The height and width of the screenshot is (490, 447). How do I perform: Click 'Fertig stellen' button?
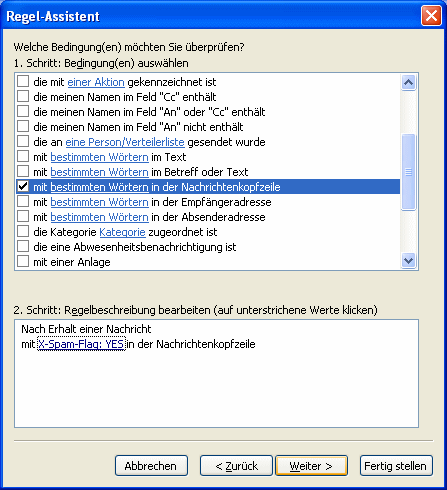point(396,466)
